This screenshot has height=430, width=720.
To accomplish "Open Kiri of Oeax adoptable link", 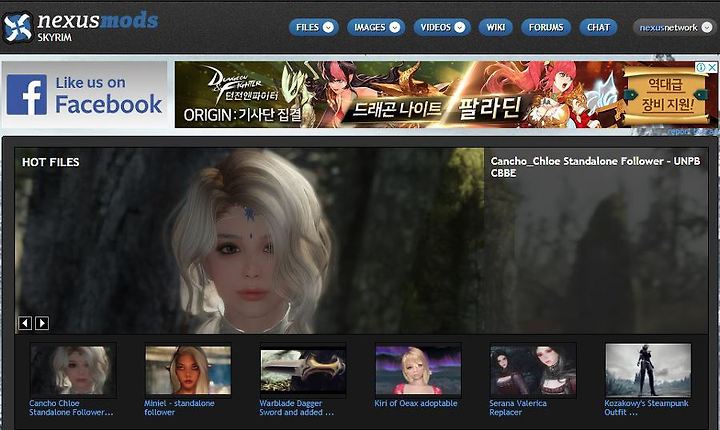I will click(416, 403).
